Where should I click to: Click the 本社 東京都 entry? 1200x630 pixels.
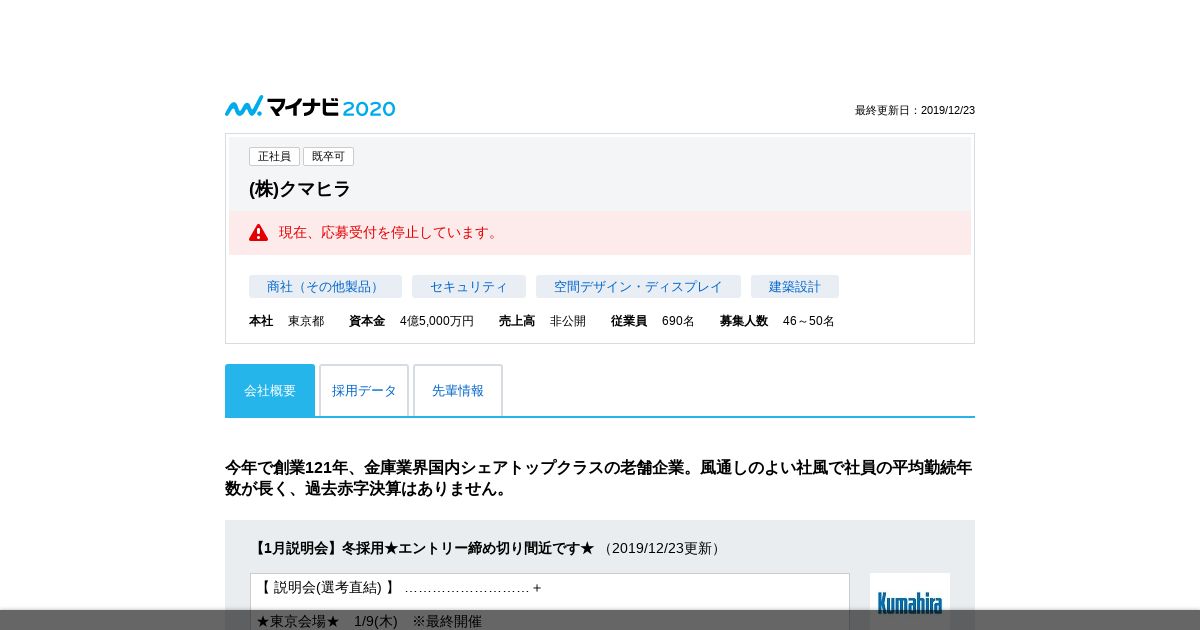(286, 321)
